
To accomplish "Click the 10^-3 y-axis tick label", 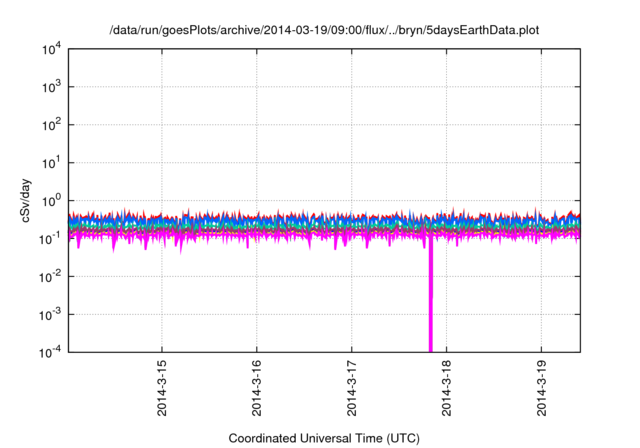I will tap(51, 315).
